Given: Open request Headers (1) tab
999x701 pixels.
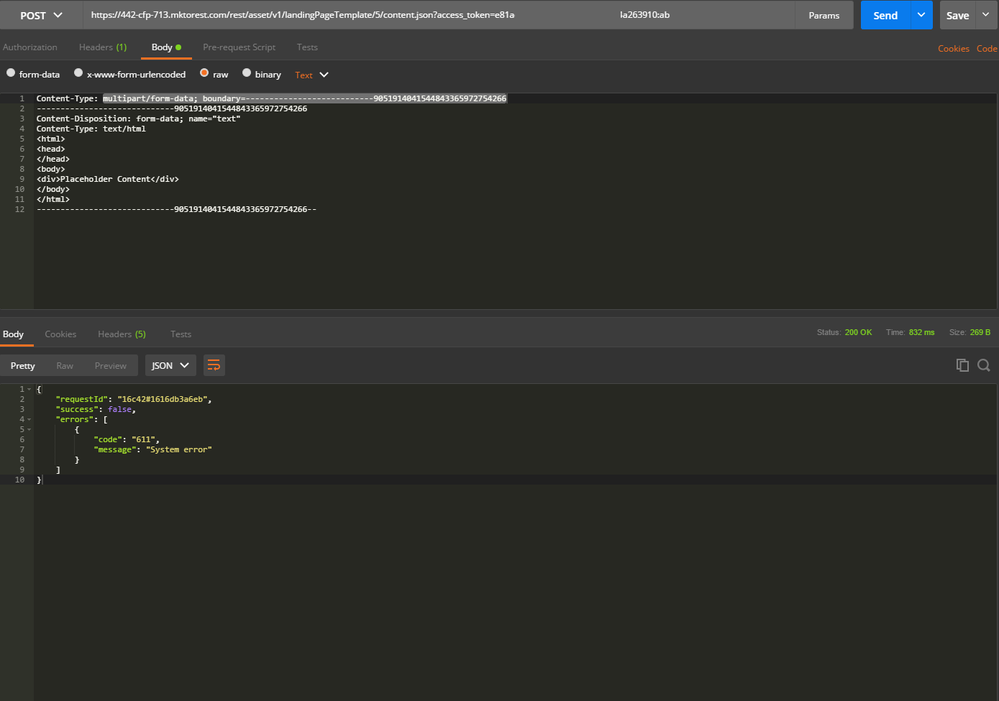Looking at the screenshot, I should [103, 47].
